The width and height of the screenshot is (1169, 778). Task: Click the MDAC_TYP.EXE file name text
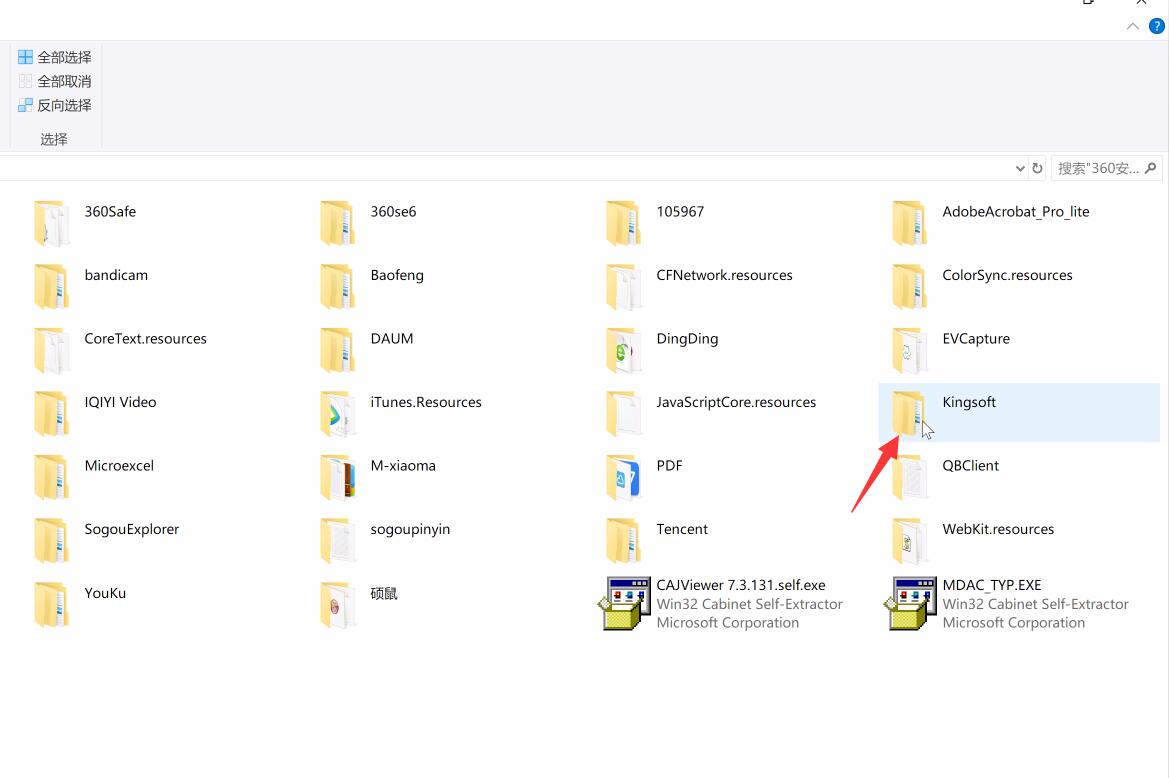pyautogui.click(x=992, y=585)
